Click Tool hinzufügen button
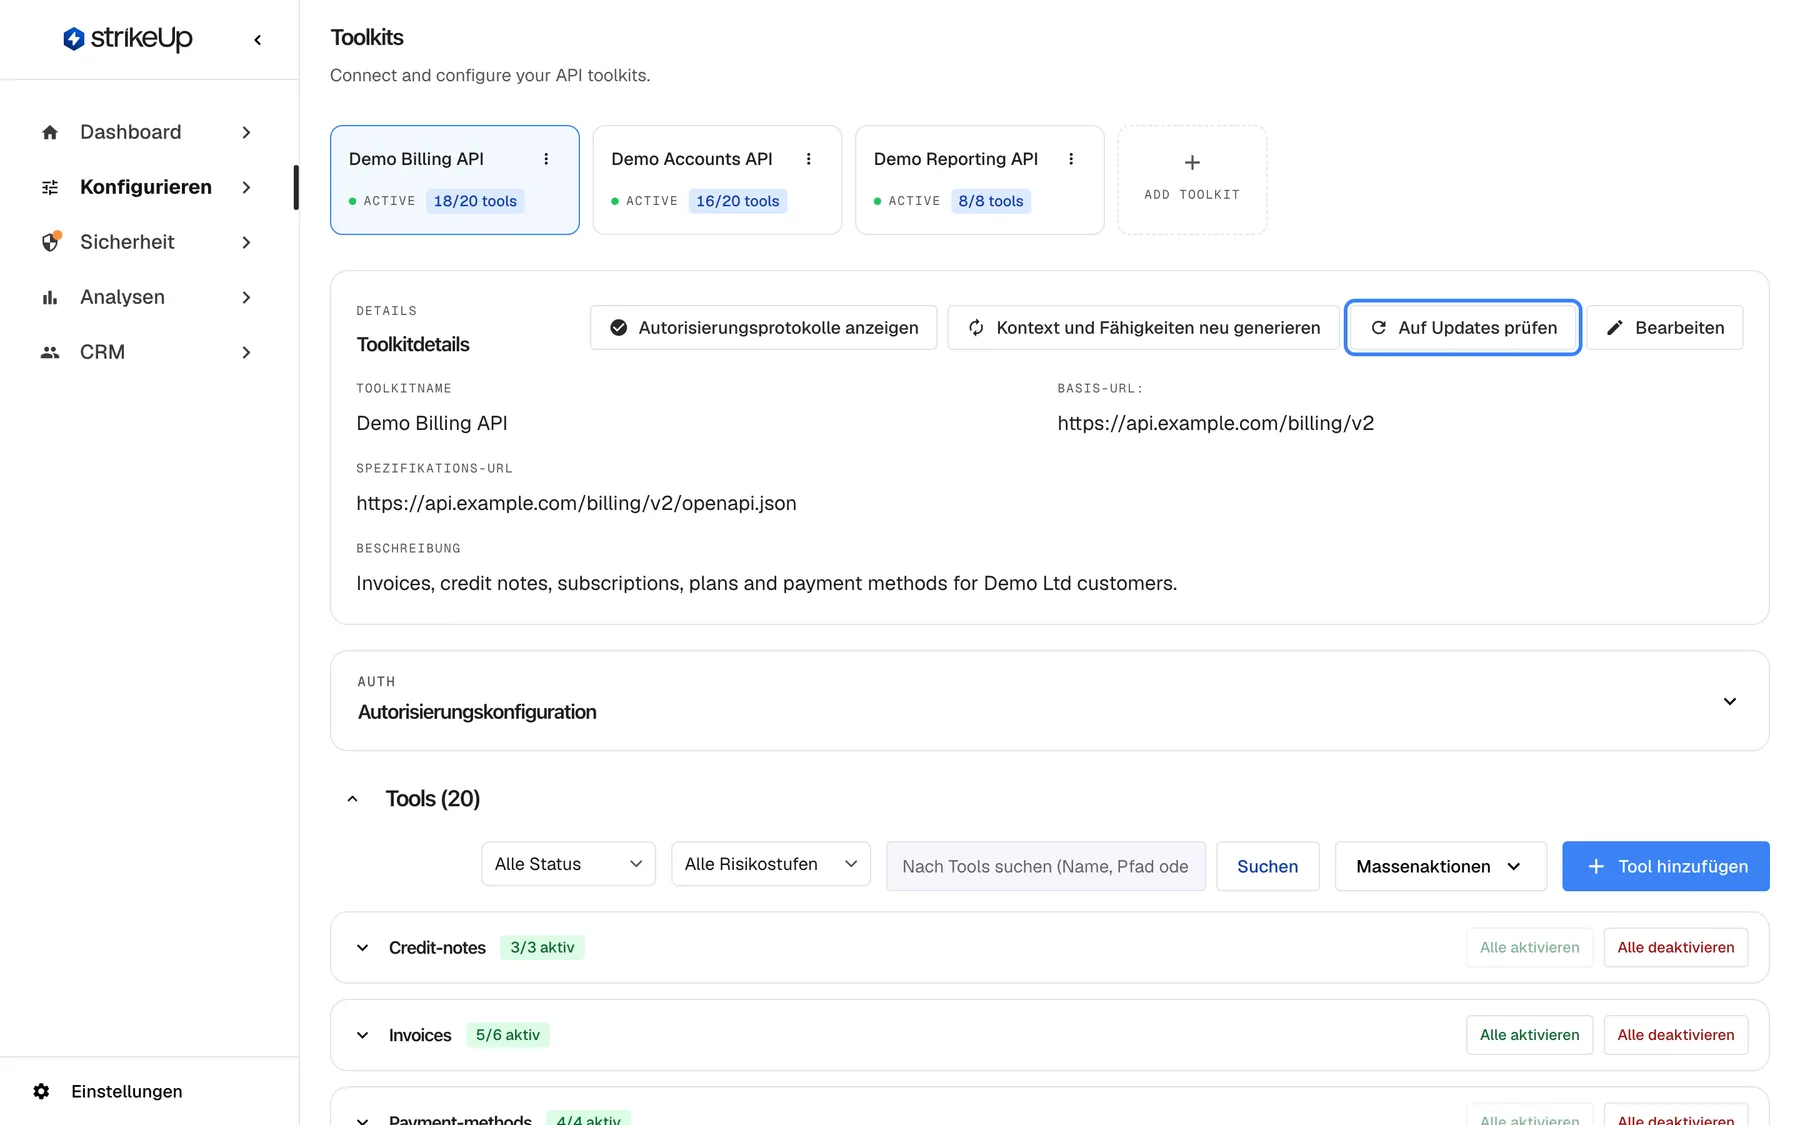1800x1125 pixels. pyautogui.click(x=1666, y=866)
